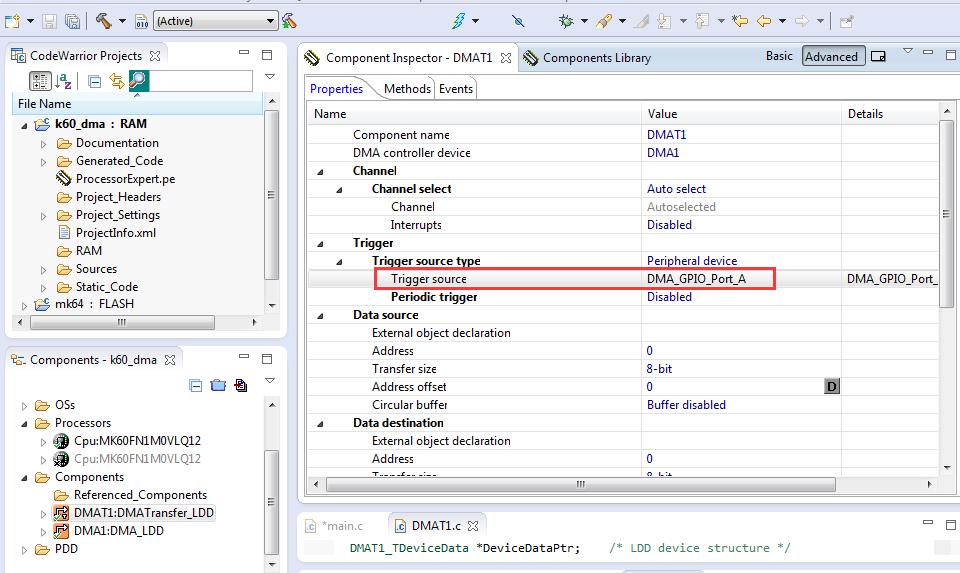This screenshot has width=960, height=573.
Task: Click the hammer with star build-target icon
Action: pyautogui.click(x=290, y=21)
